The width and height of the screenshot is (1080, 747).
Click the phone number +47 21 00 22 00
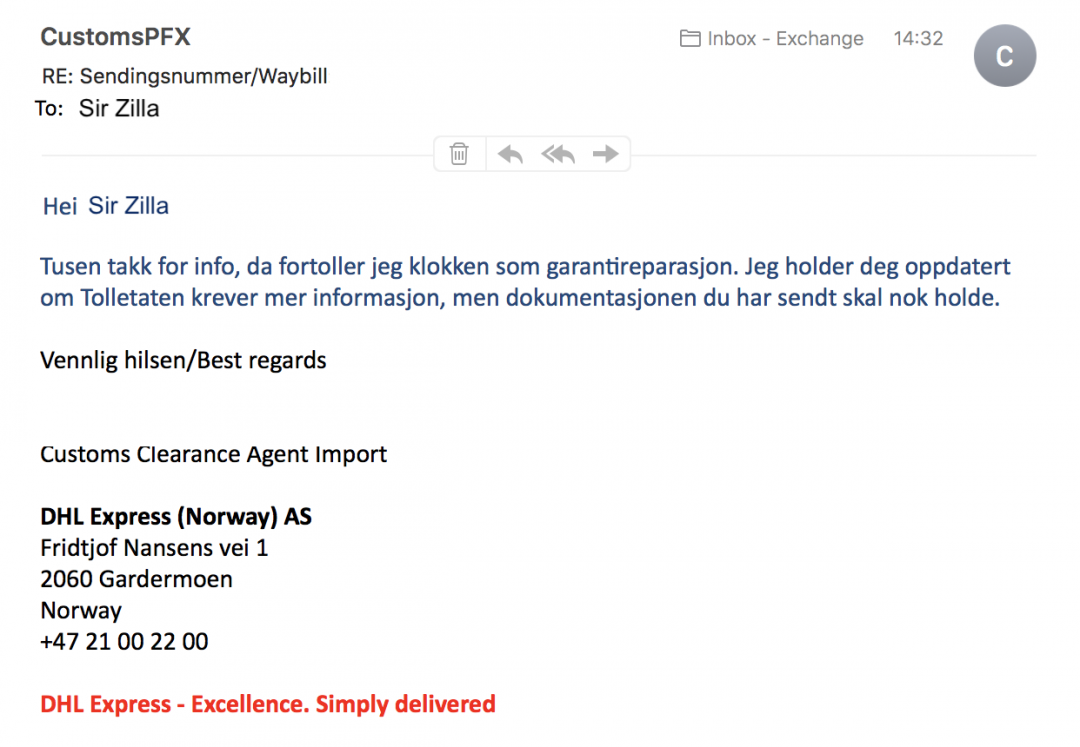pyautogui.click(x=124, y=641)
